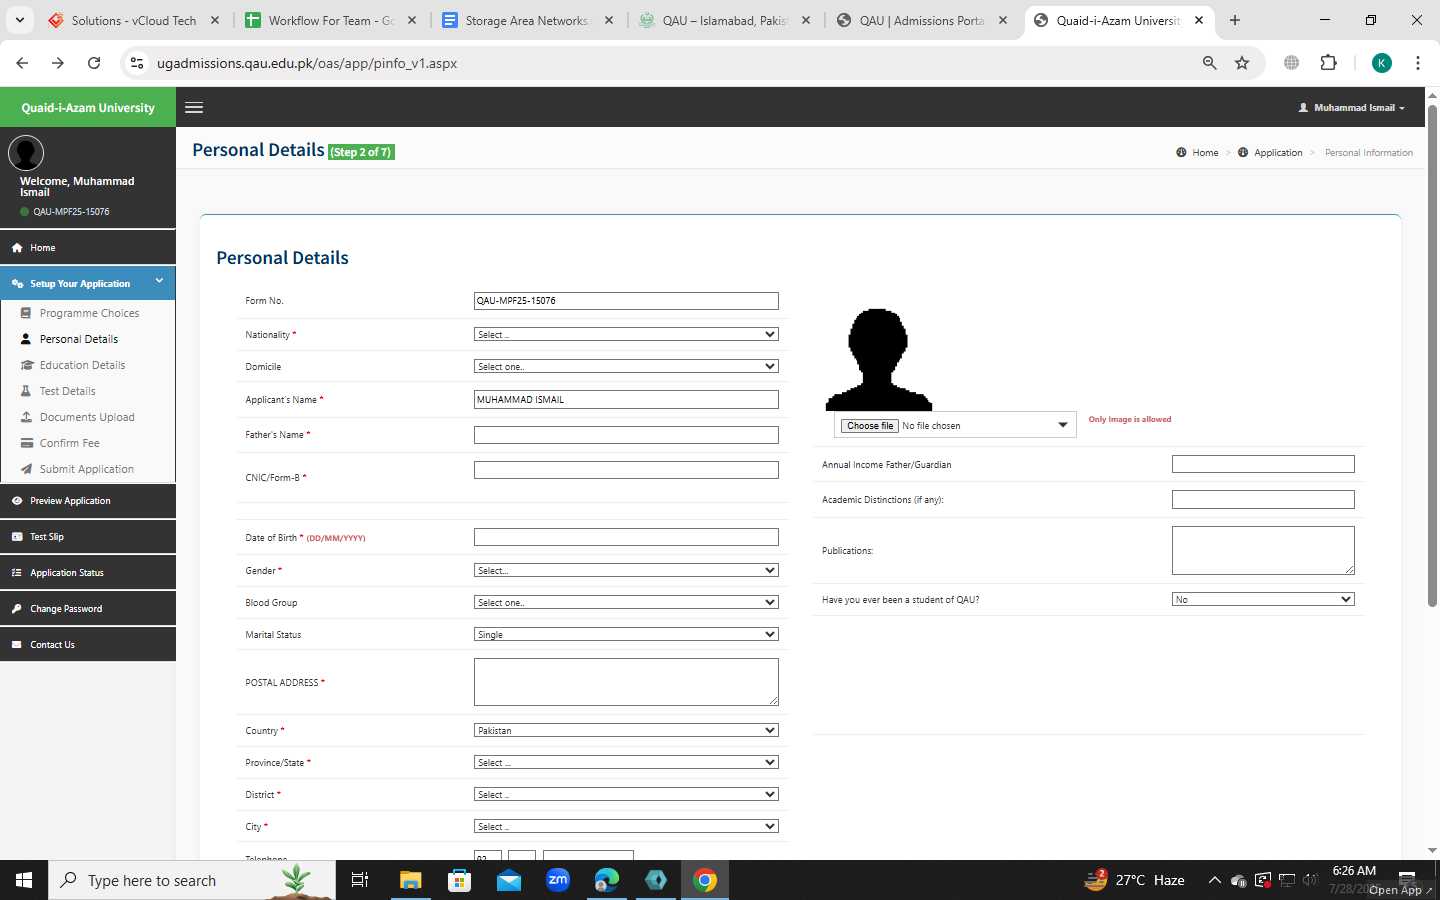Toggle the sidebar hamburger menu icon
Viewport: 1440px width, 900px height.
(194, 107)
